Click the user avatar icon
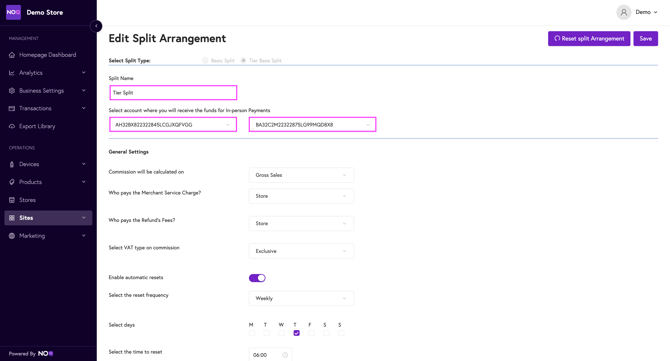 pos(623,12)
